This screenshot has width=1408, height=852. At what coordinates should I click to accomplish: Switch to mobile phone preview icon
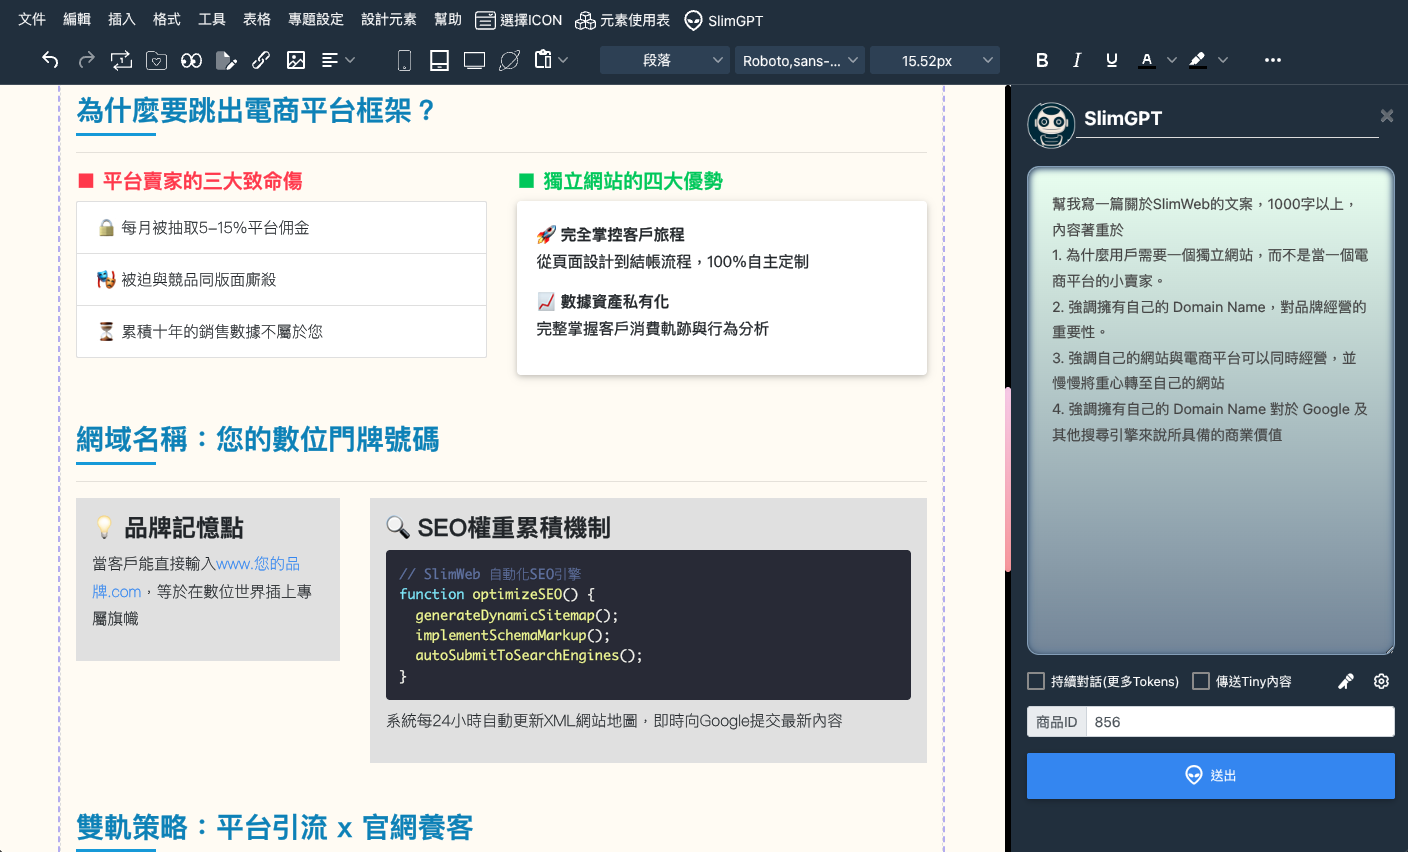click(x=404, y=61)
